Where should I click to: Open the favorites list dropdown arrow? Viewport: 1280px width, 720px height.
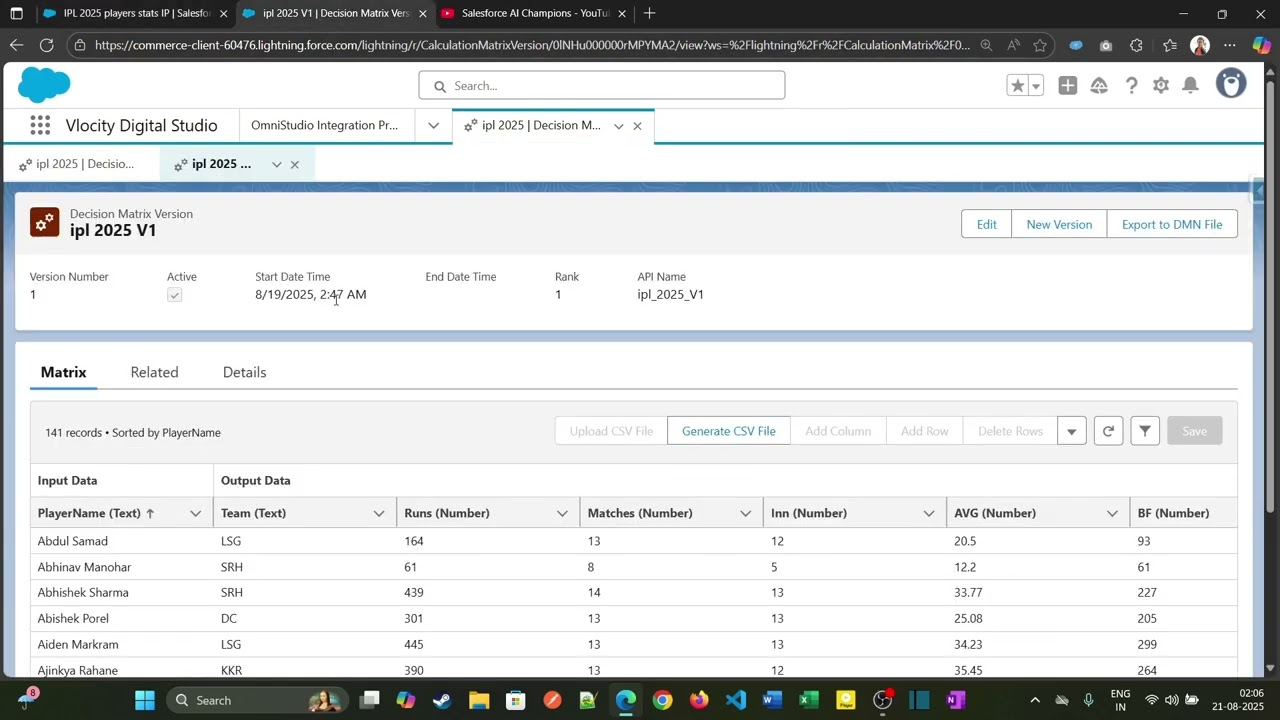coord(1036,86)
